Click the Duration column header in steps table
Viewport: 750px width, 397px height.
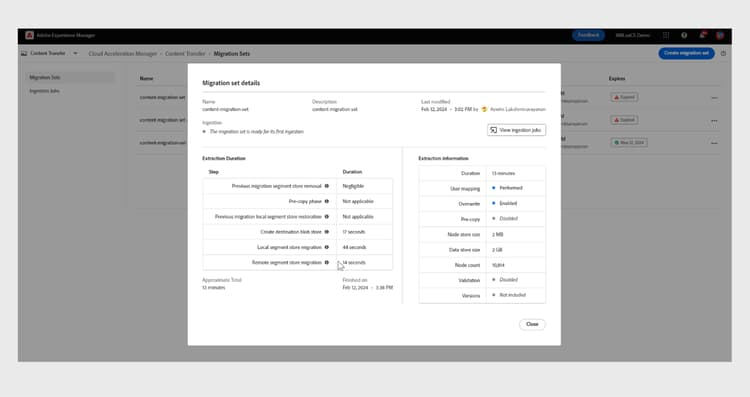point(352,172)
